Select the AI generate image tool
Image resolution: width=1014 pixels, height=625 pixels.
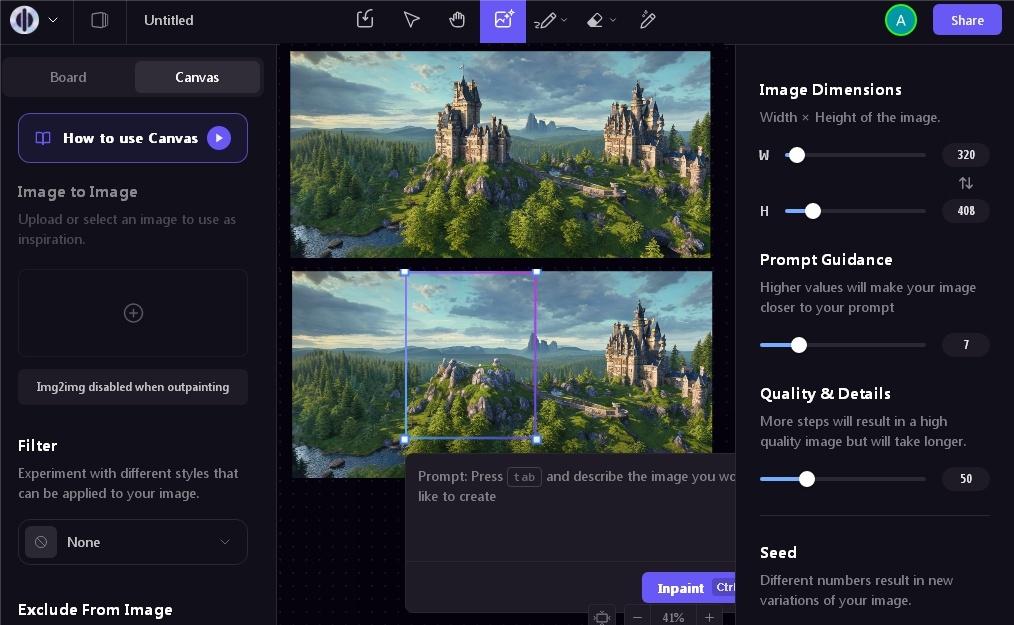[503, 20]
